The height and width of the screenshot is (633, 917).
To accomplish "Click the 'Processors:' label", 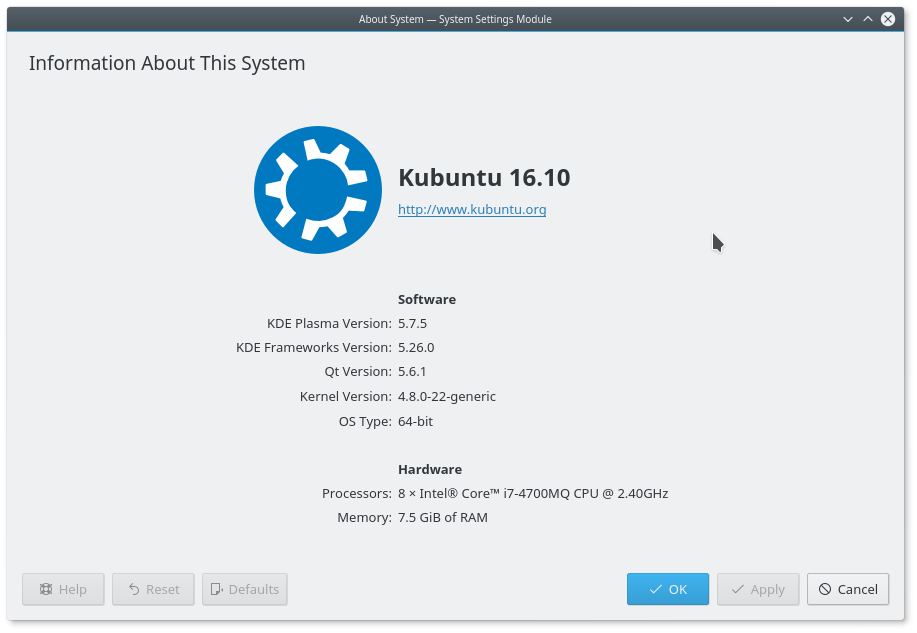I will coord(357,494).
